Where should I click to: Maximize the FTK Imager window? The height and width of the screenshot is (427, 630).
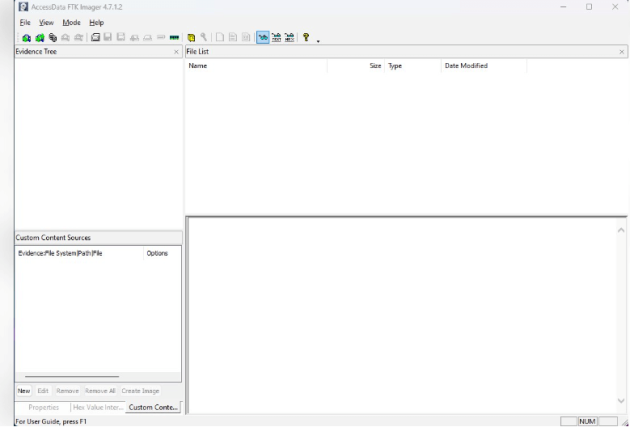589,7
